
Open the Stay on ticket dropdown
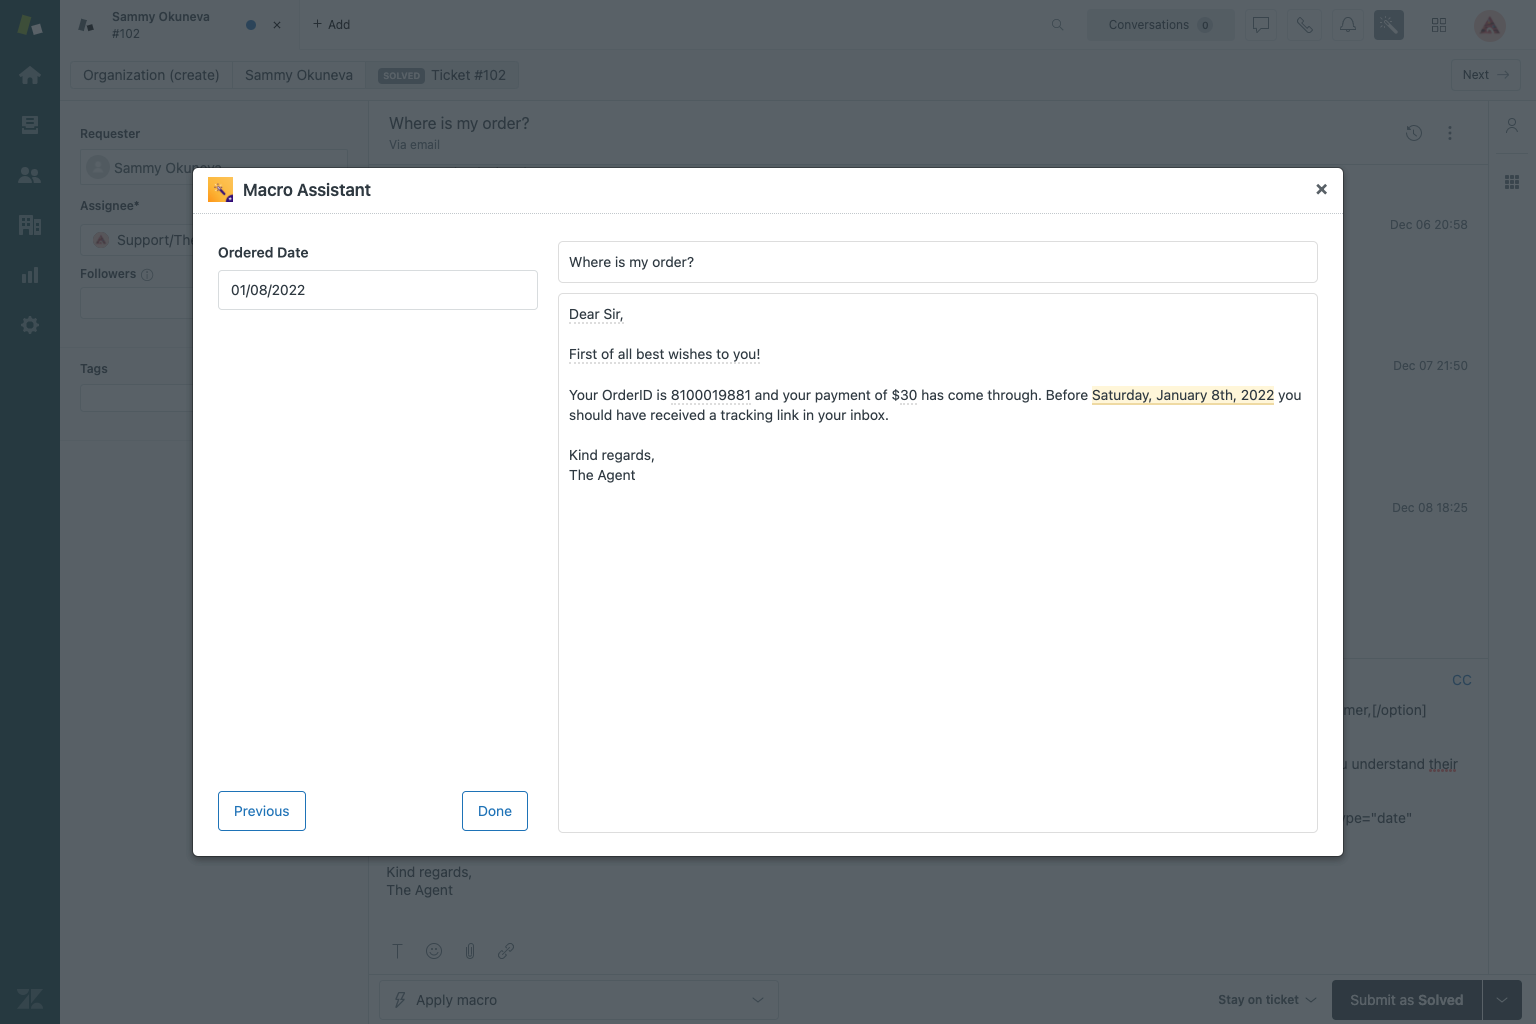1266,1000
